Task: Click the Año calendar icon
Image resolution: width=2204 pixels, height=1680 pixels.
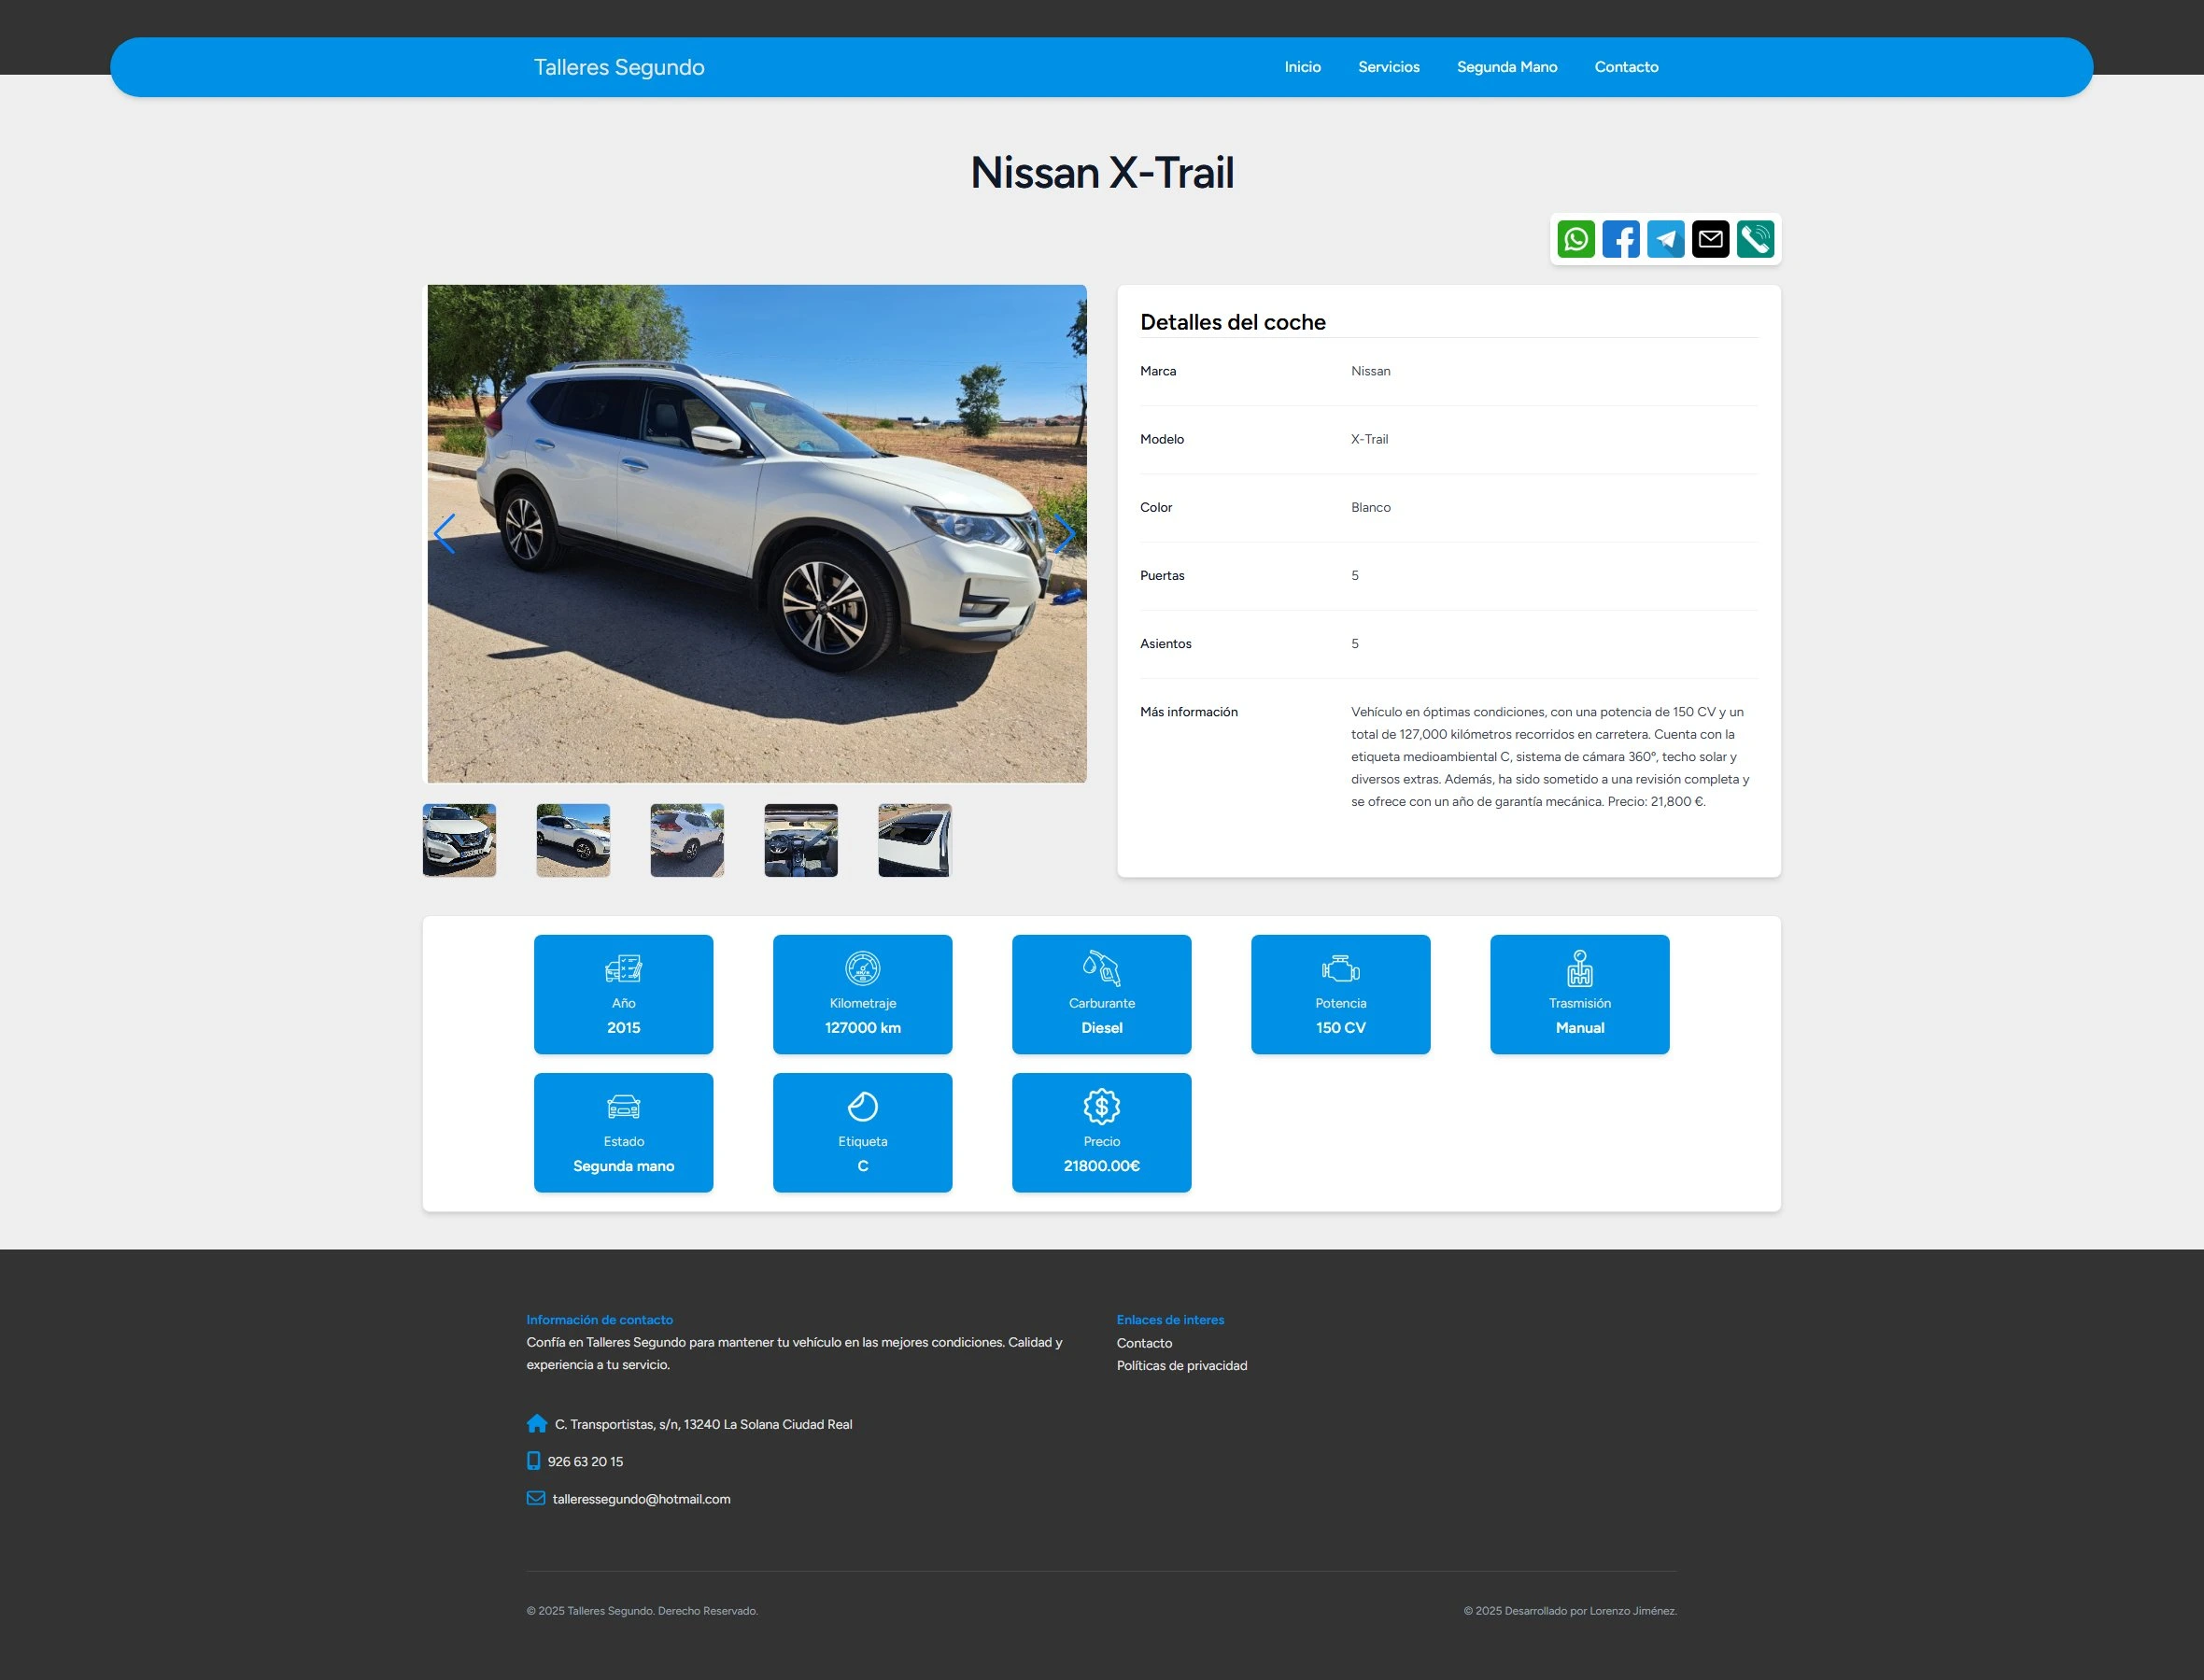Action: 624,968
